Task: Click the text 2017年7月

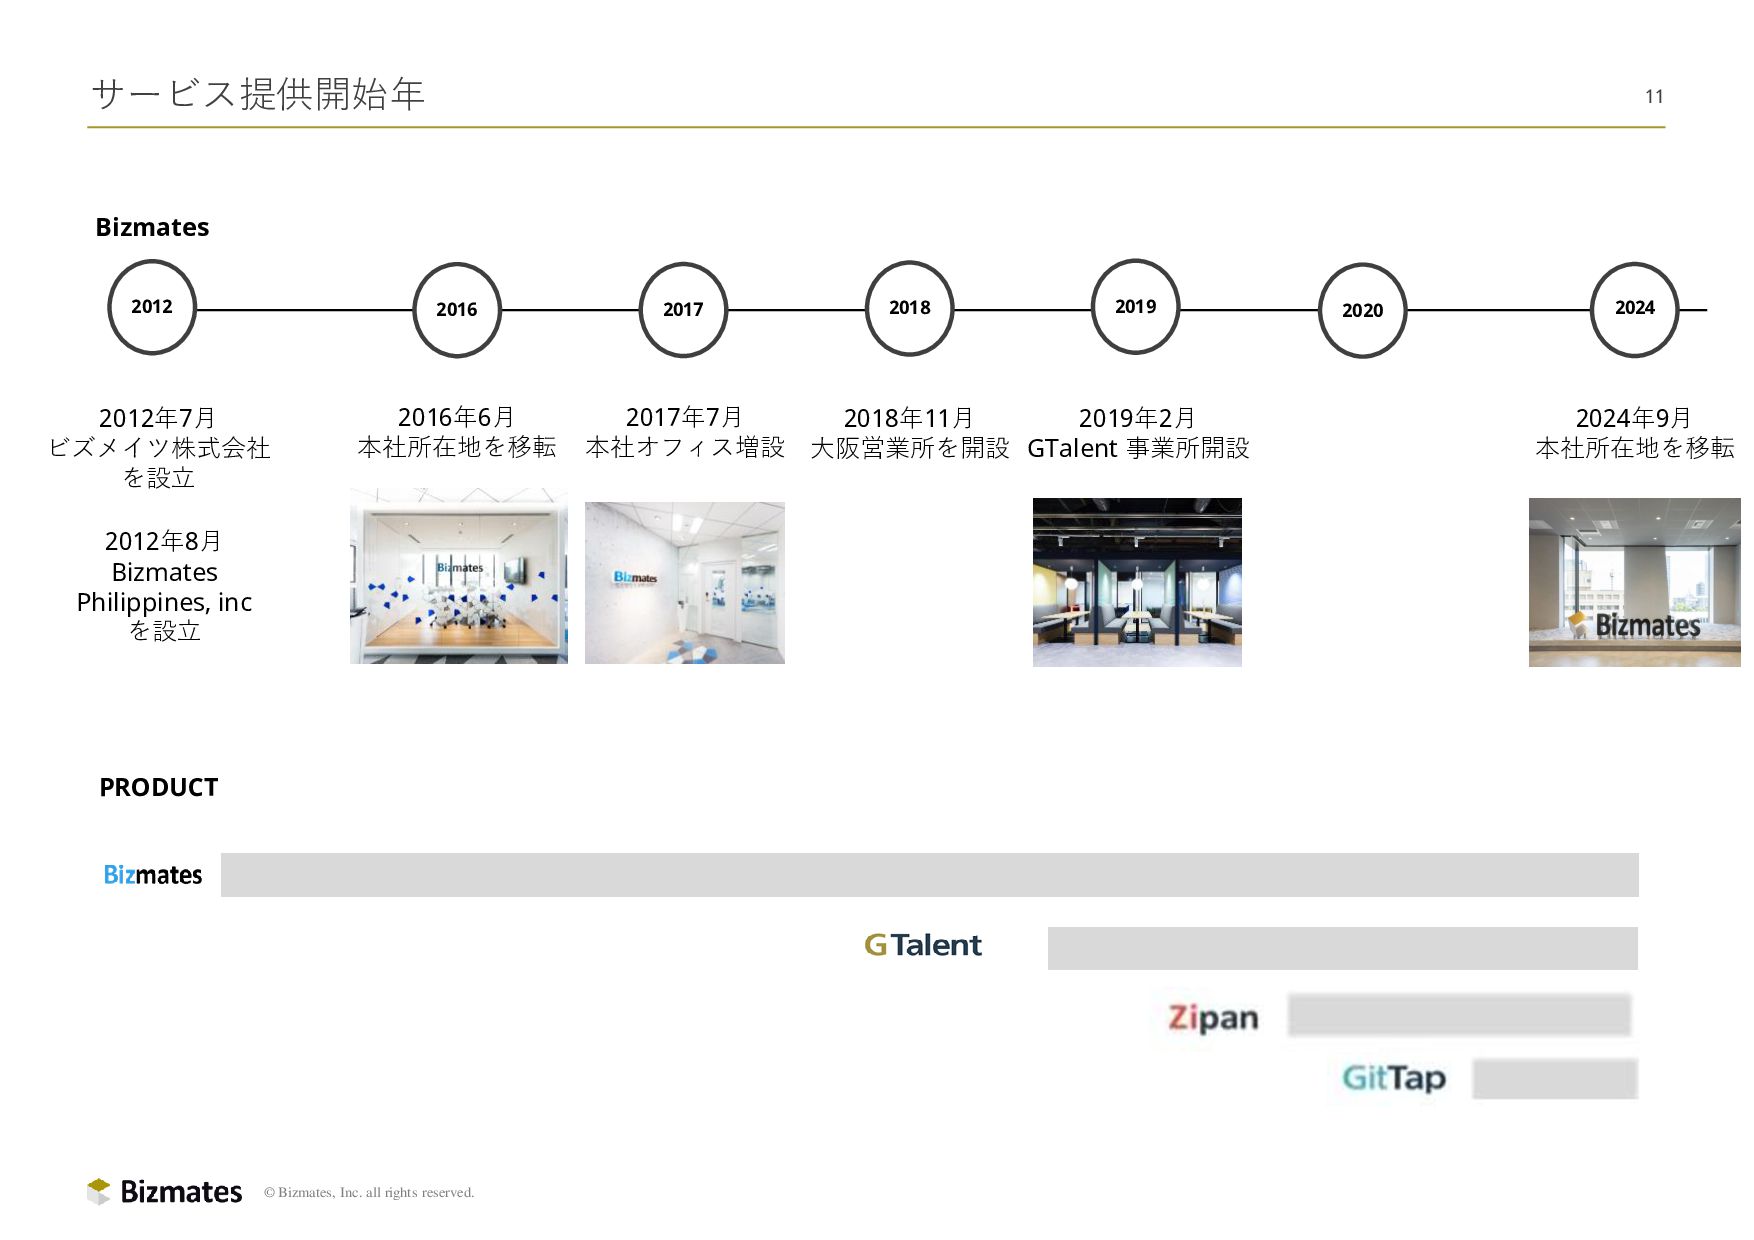Action: coord(684,417)
